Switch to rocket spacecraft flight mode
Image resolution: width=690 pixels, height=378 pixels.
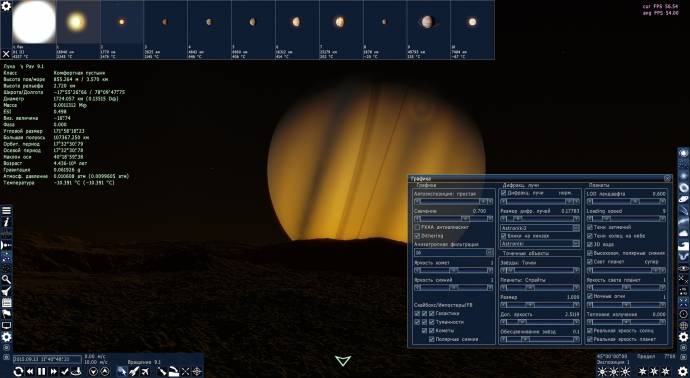pyautogui.click(x=134, y=372)
